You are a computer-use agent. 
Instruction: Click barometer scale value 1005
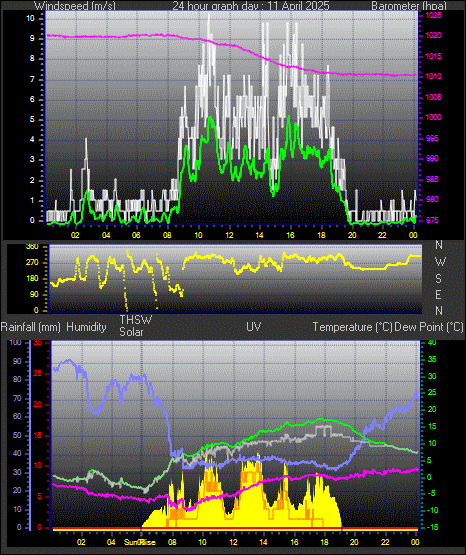coord(433,97)
